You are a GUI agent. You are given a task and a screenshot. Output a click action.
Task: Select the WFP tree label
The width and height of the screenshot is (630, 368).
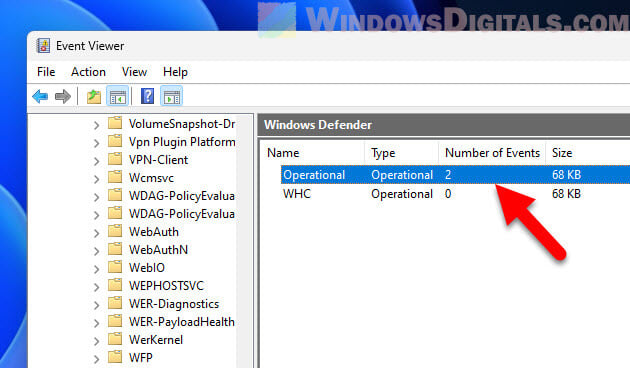pyautogui.click(x=140, y=358)
